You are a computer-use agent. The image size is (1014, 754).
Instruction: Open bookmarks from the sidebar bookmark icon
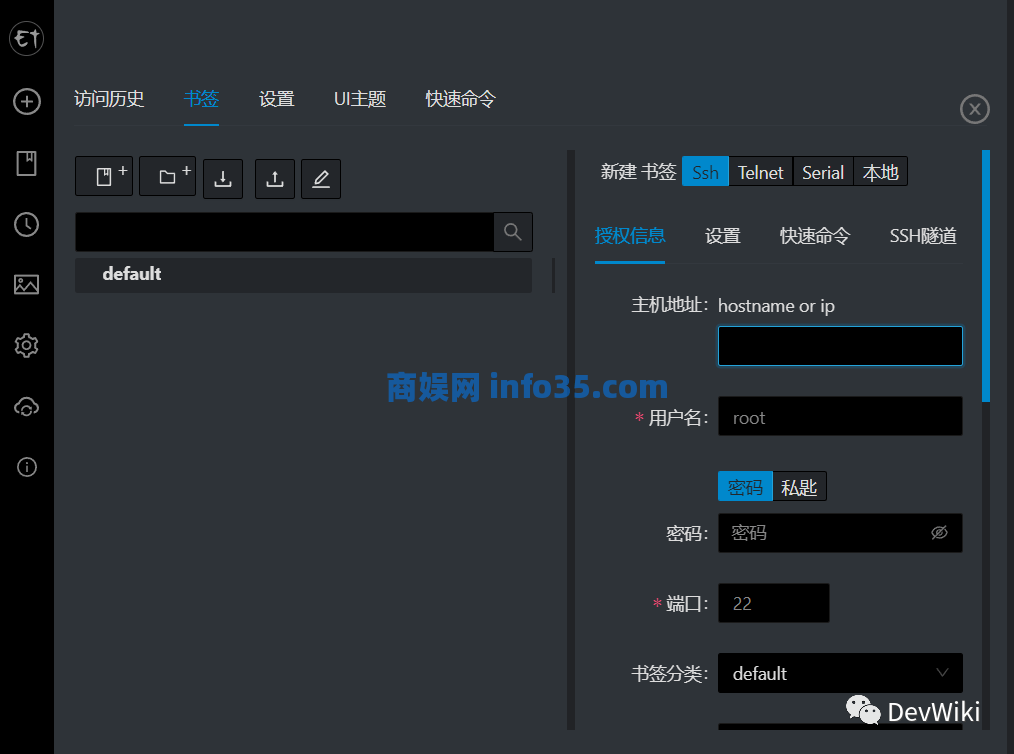27,163
